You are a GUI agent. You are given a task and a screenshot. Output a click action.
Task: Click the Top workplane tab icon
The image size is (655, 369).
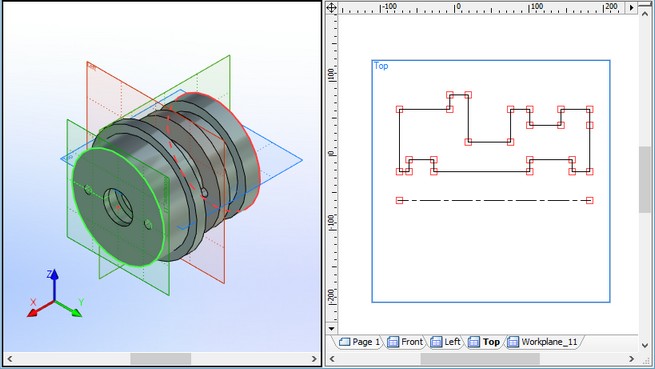(474, 342)
